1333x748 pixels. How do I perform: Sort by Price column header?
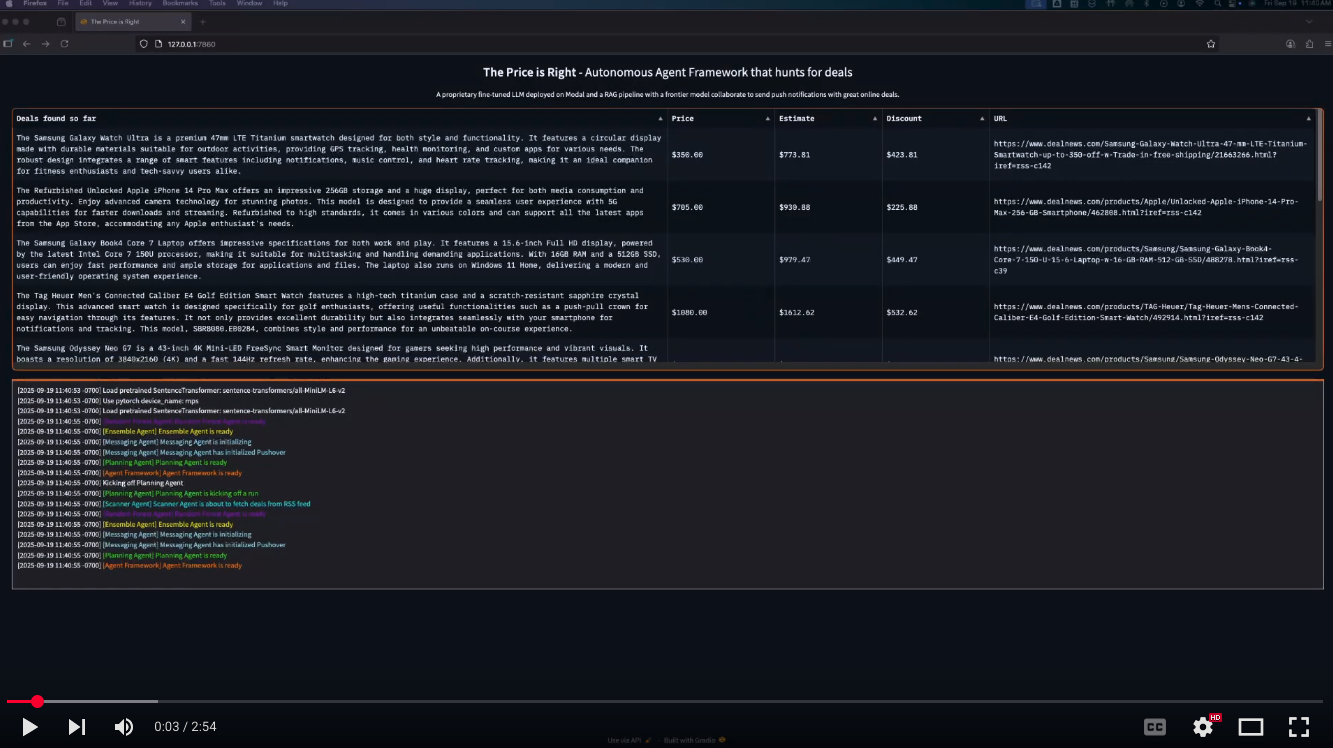click(720, 118)
